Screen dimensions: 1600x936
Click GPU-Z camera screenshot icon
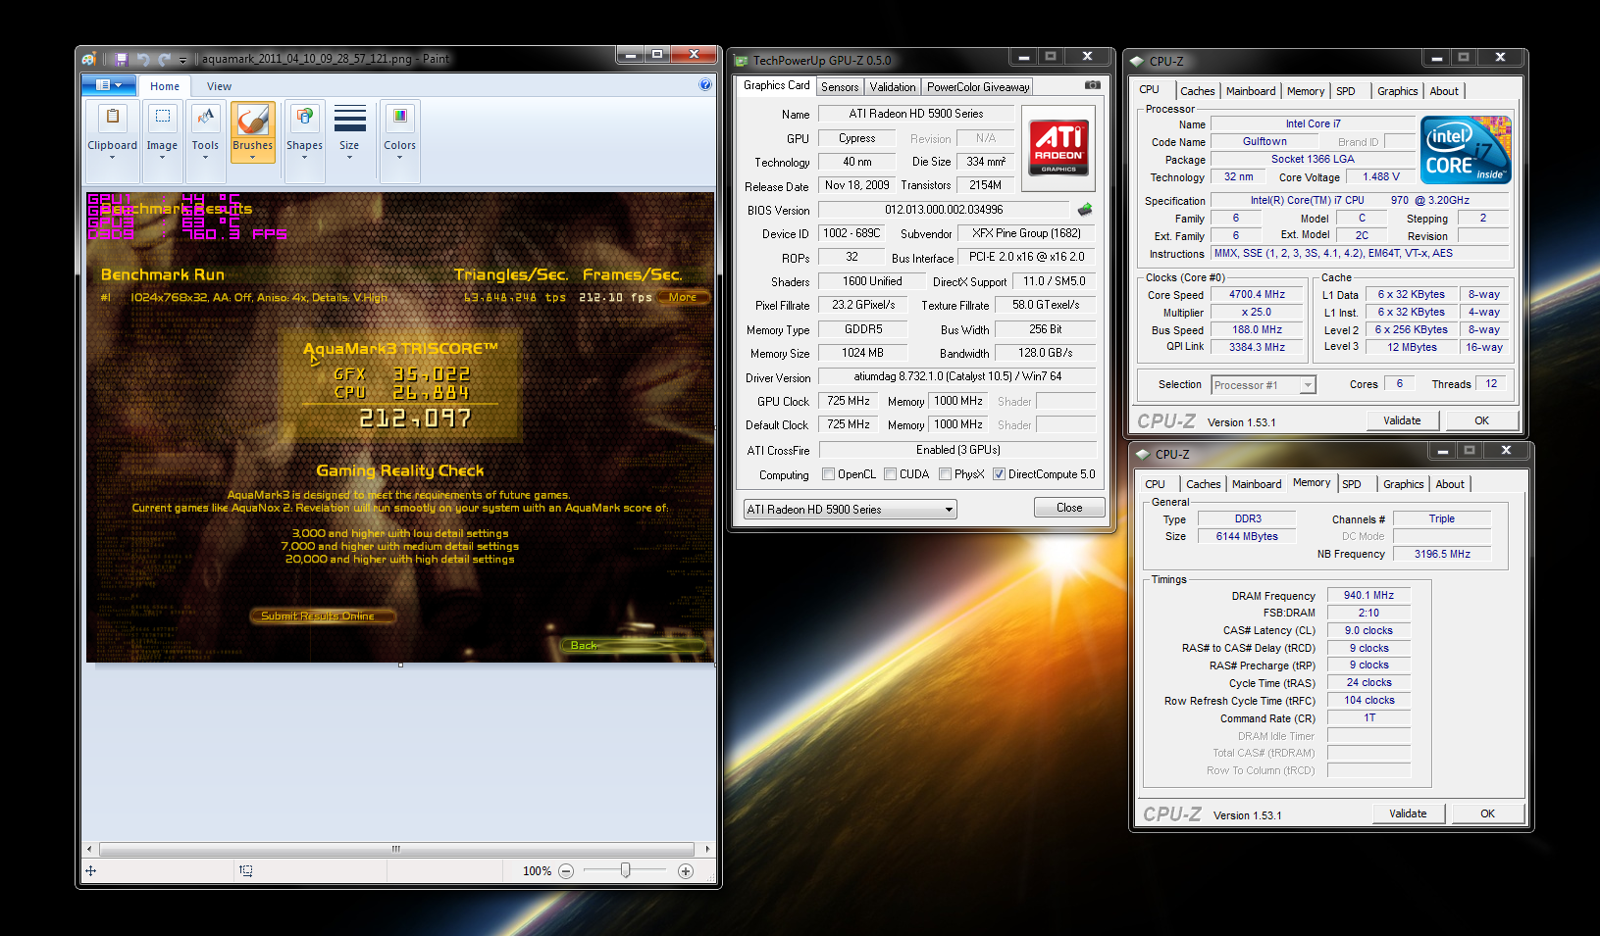point(1093,85)
